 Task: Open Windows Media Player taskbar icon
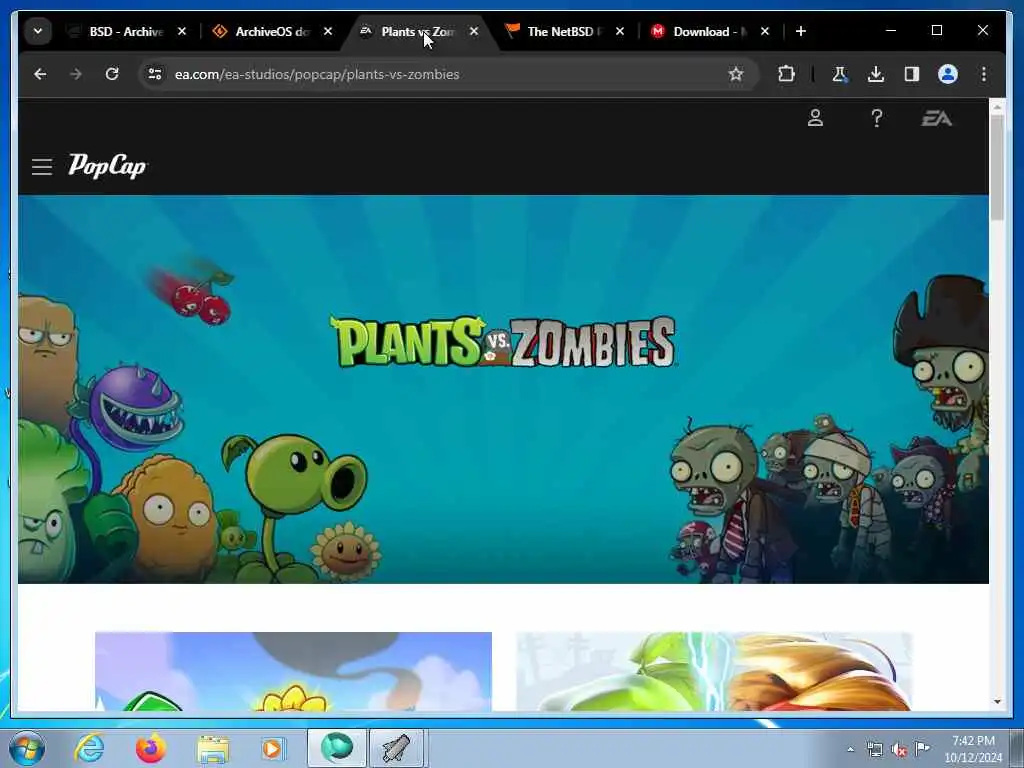272,748
